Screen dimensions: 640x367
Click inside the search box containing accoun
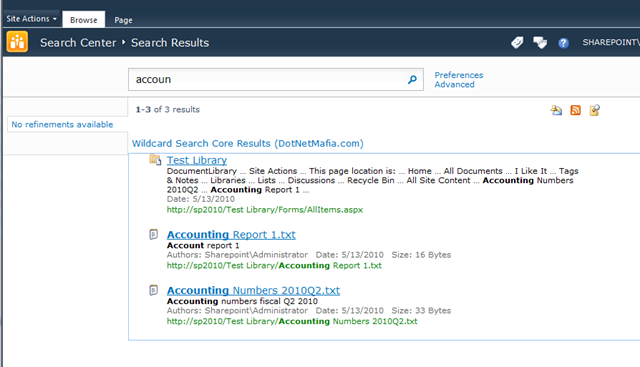pyautogui.click(x=268, y=79)
